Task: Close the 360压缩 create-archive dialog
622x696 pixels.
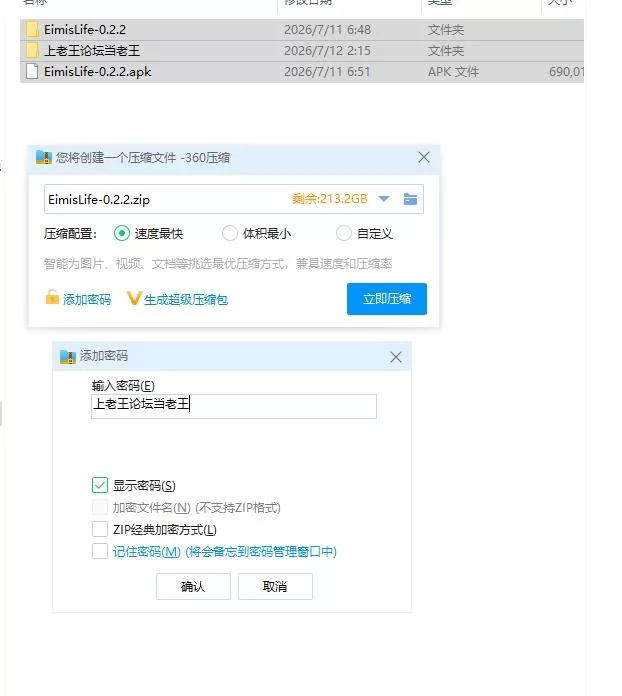Action: pos(424,157)
